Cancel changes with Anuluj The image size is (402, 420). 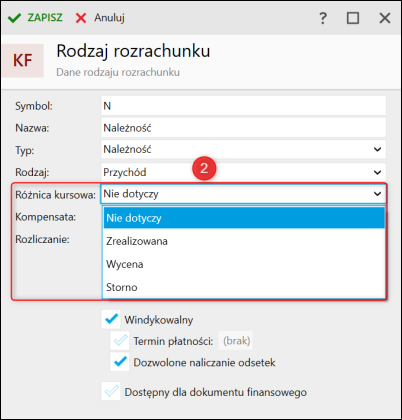point(100,17)
